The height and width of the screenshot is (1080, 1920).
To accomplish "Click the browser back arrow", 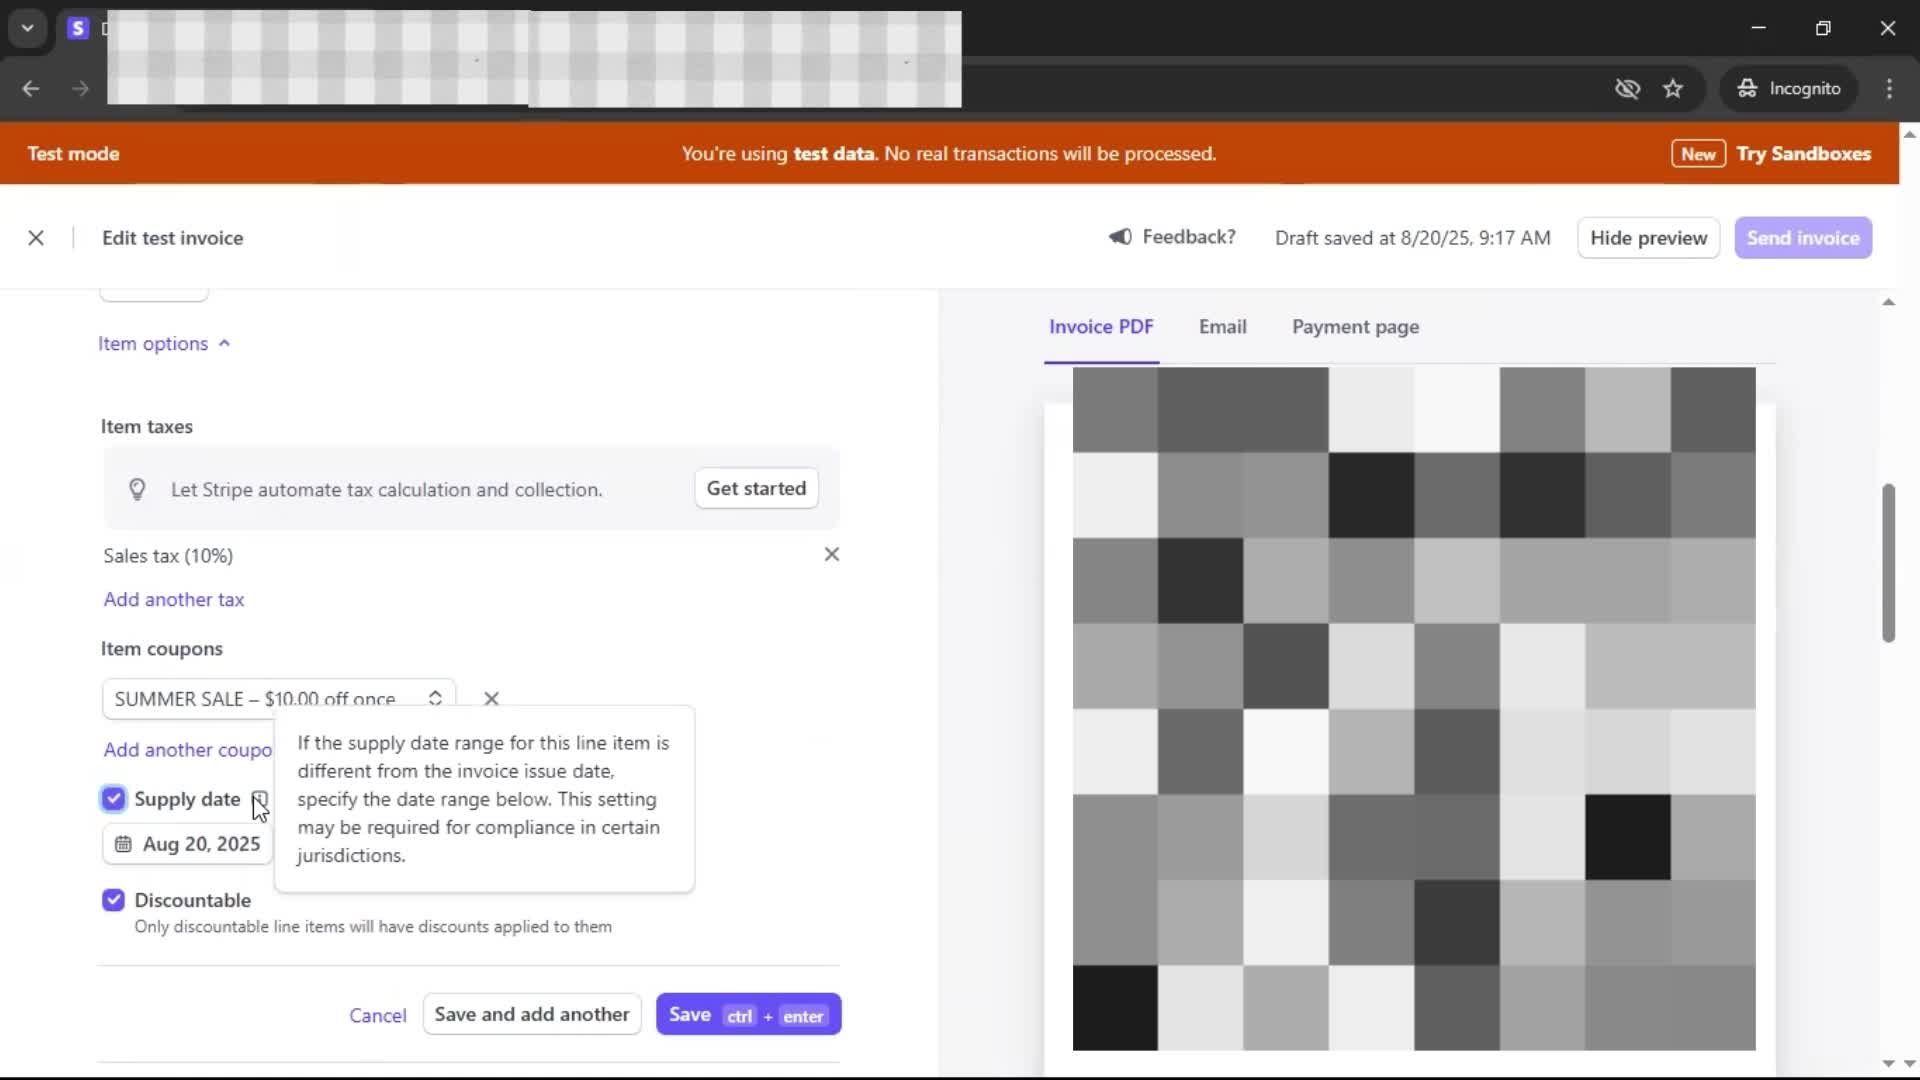I will point(31,89).
